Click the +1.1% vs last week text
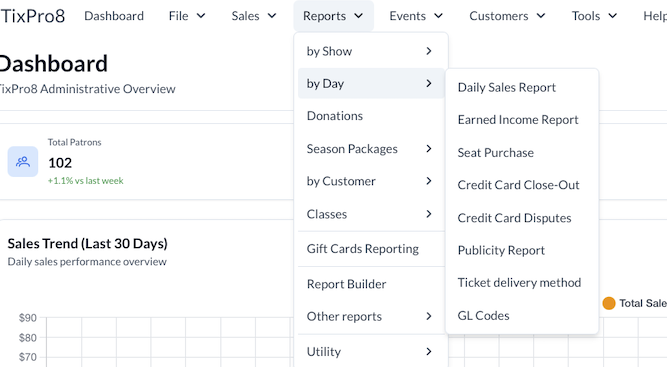Screen dimensions: 667x367 coord(86,181)
